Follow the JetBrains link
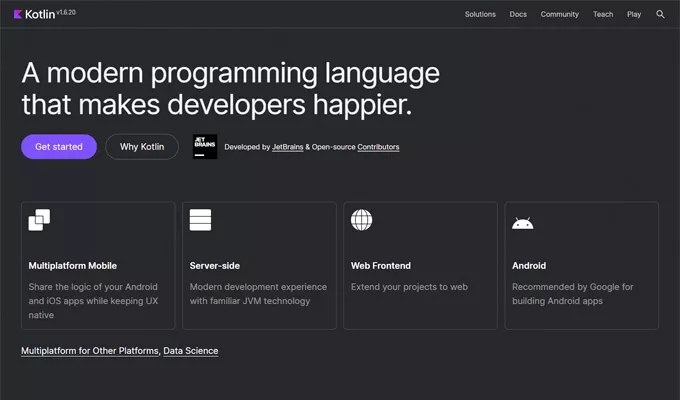Viewport: 680px width, 400px height. 288,147
